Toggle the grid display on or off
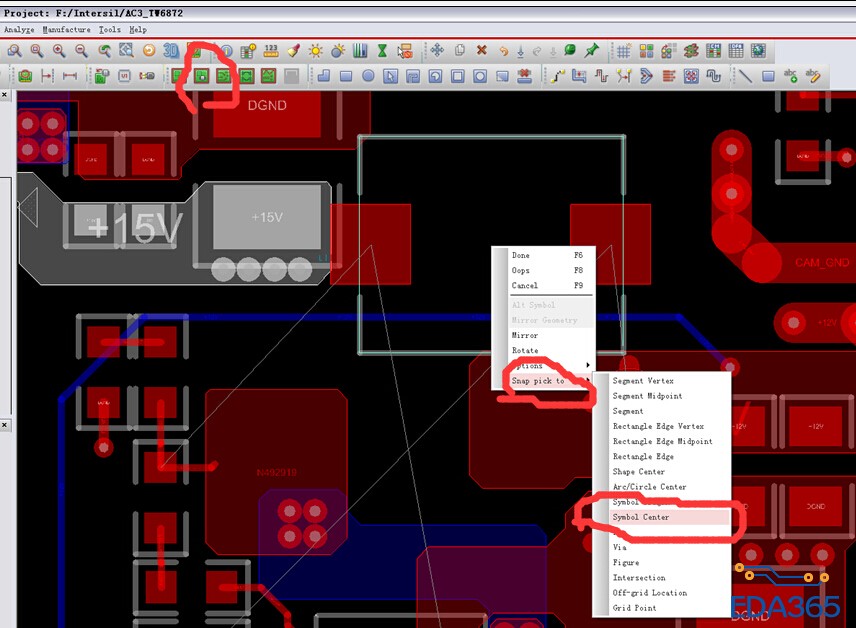The image size is (856, 628). (x=624, y=51)
